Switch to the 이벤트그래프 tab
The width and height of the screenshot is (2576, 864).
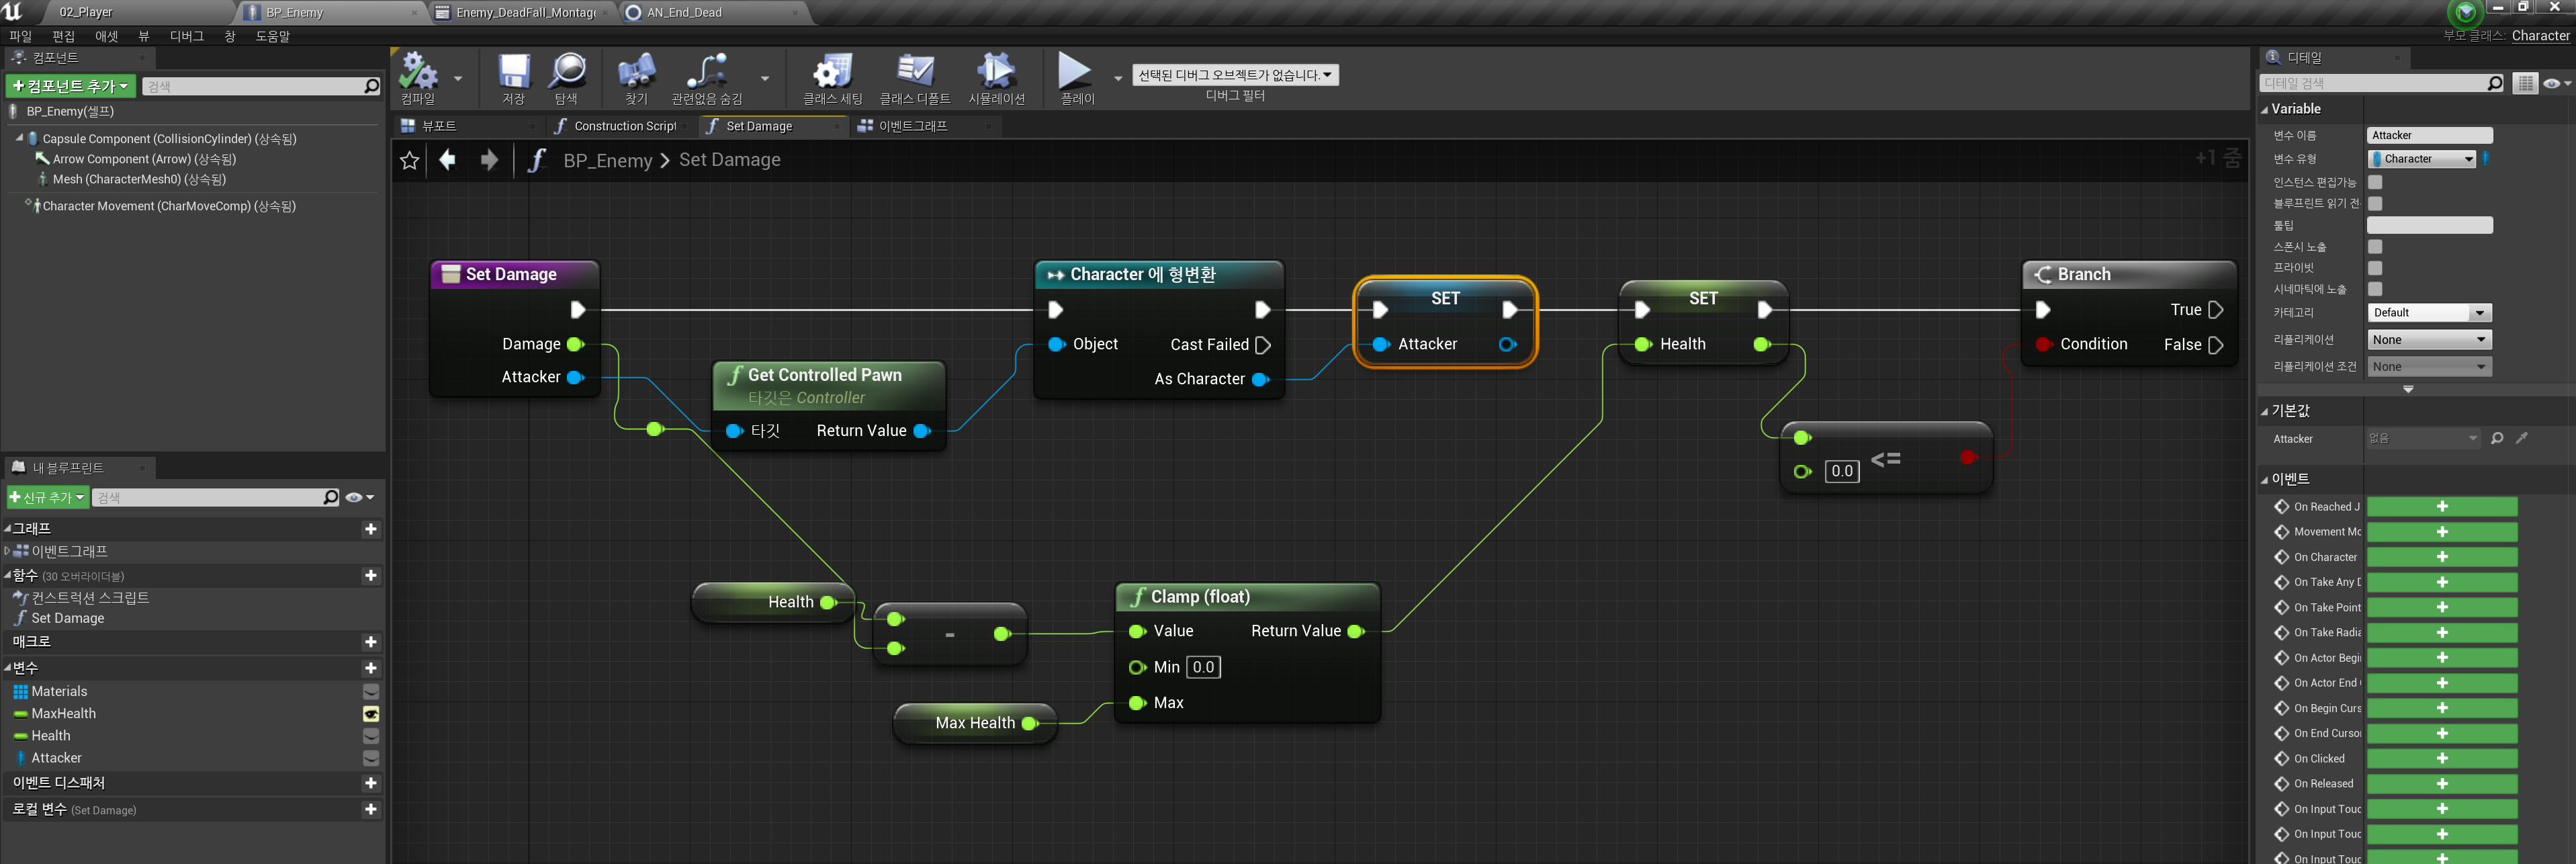click(x=913, y=126)
